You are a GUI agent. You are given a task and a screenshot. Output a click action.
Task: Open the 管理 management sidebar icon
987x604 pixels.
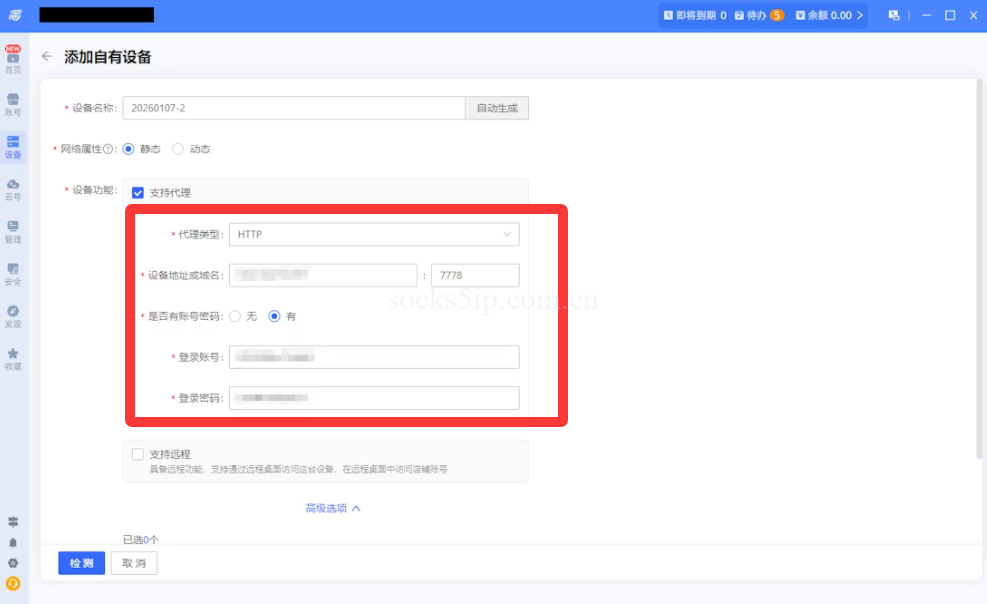point(13,232)
